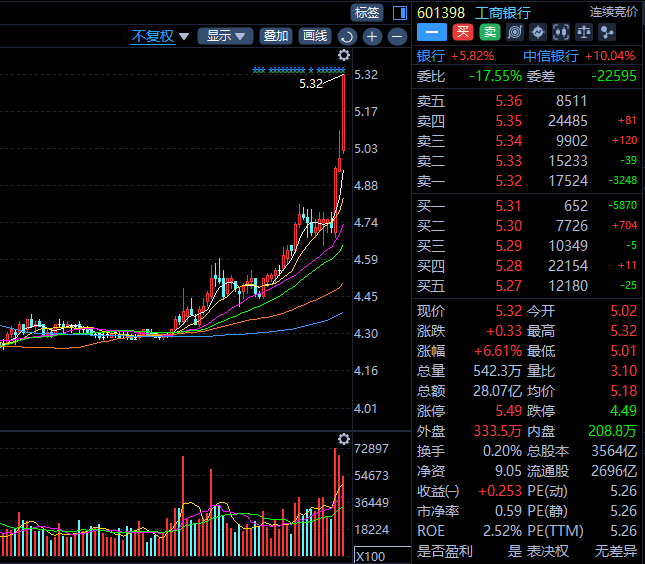Click the stock name 工商银行
The image size is (645, 564).
point(503,13)
